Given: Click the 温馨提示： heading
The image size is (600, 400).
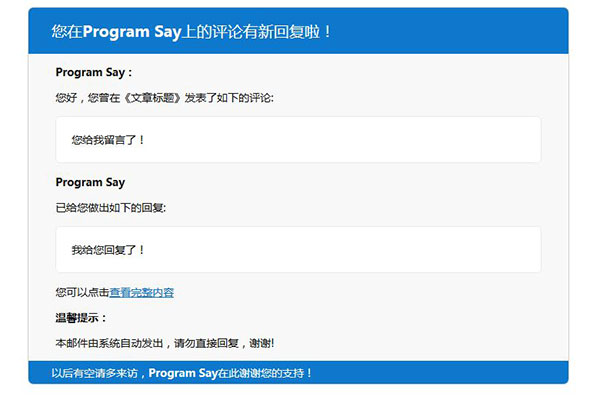Looking at the screenshot, I should click(x=81, y=318).
